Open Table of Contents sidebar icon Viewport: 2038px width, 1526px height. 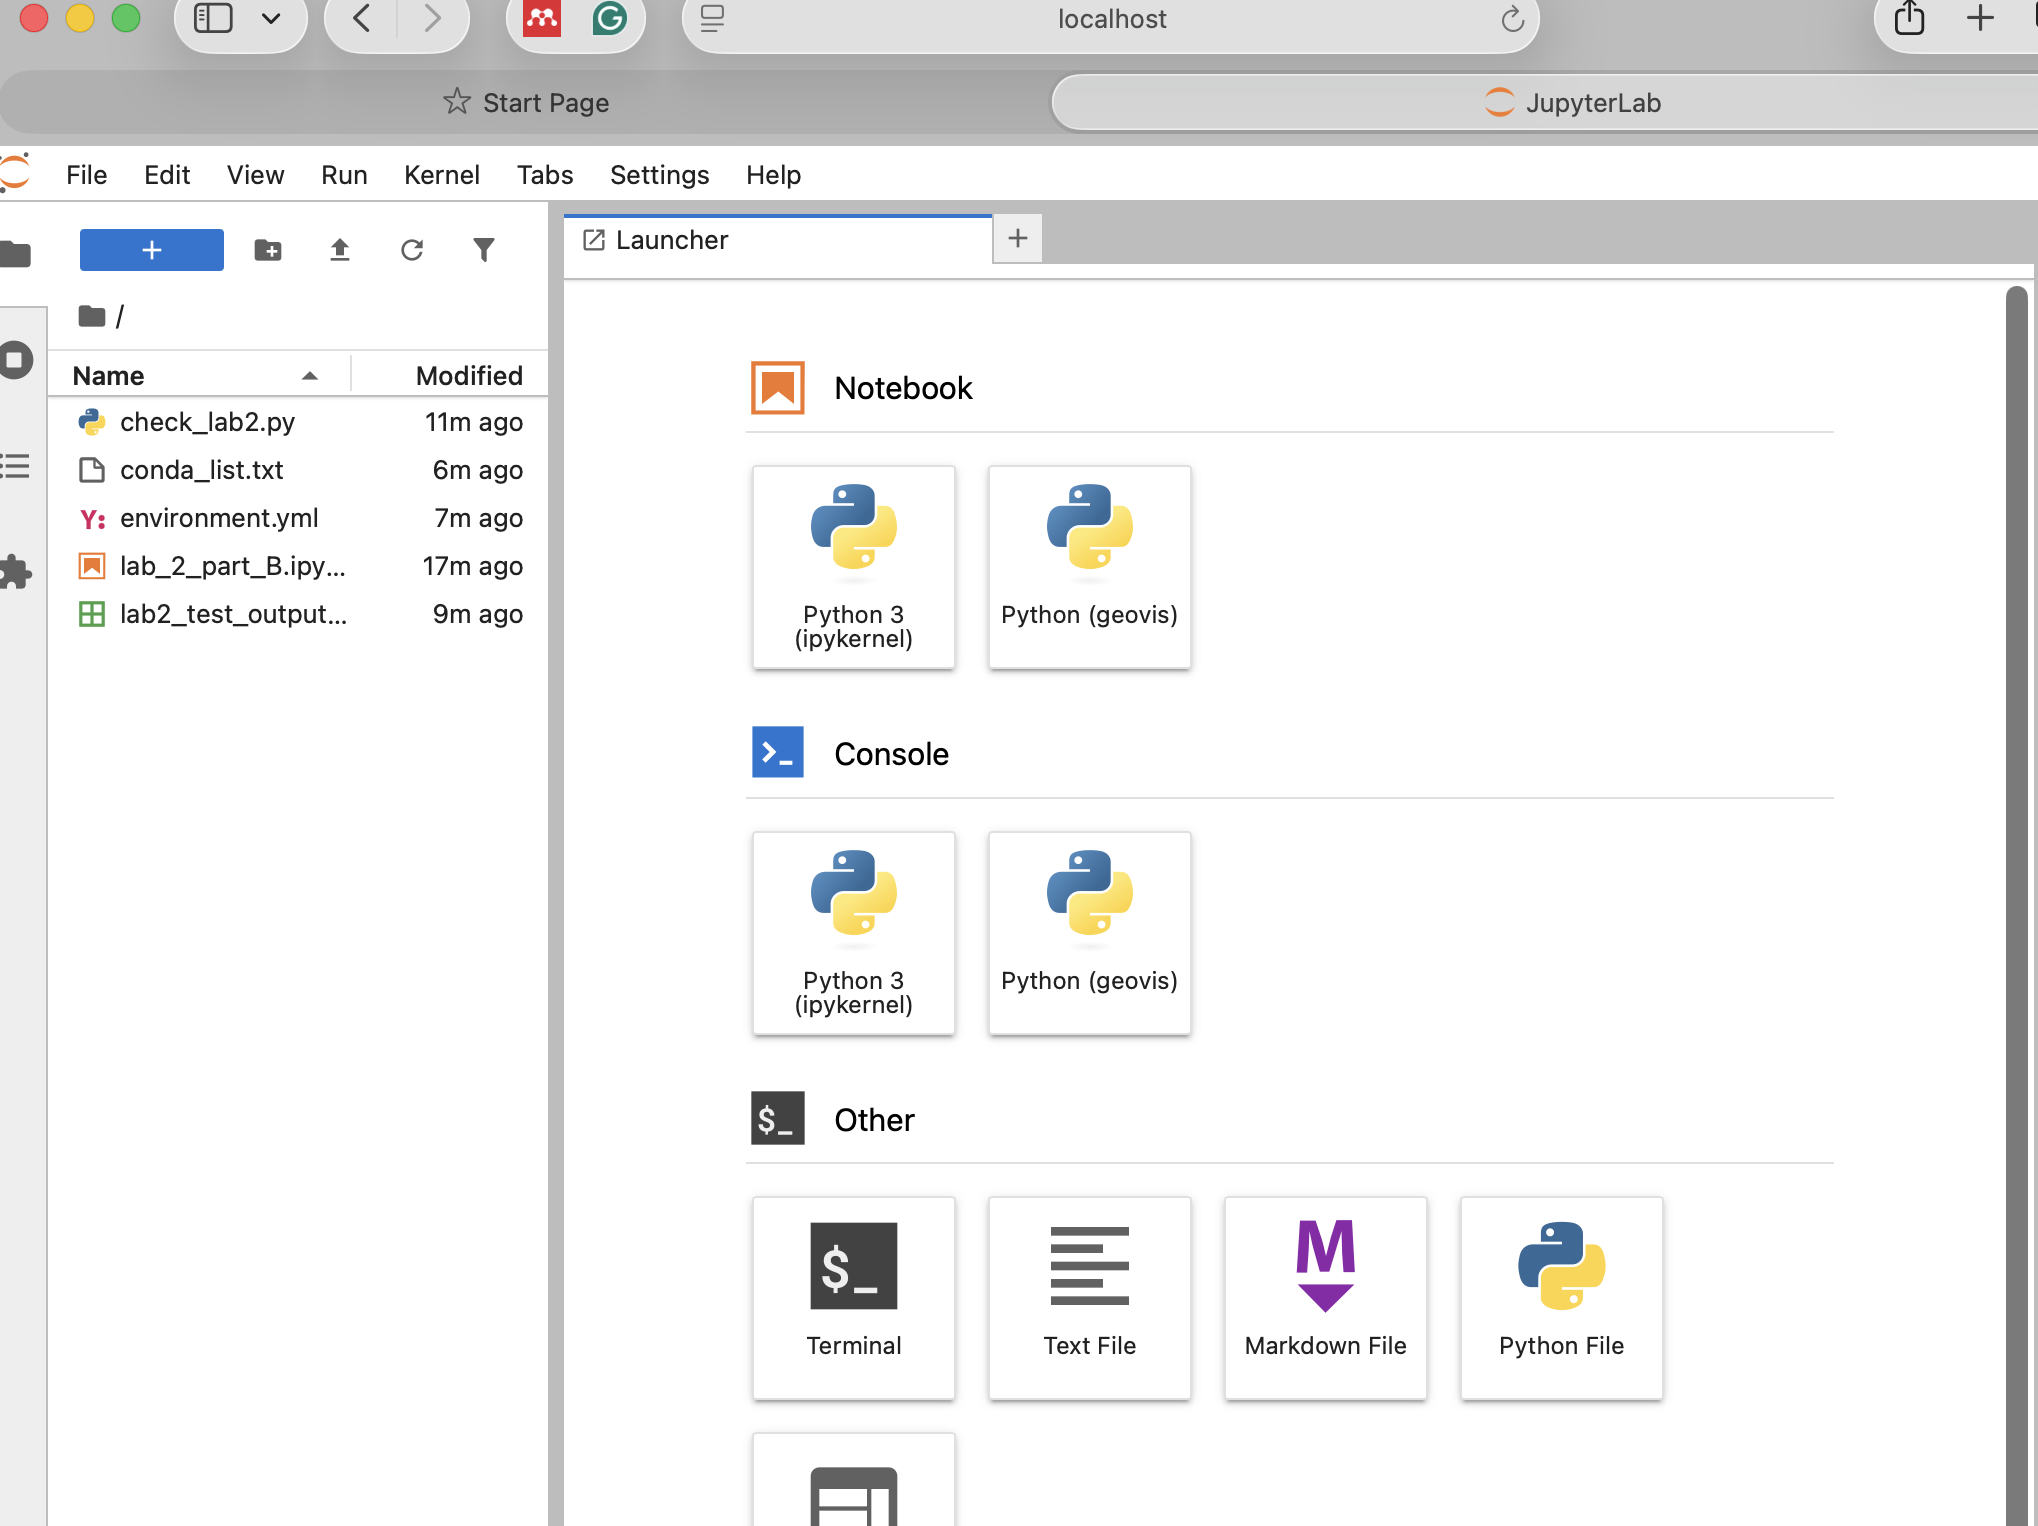pyautogui.click(x=16, y=466)
